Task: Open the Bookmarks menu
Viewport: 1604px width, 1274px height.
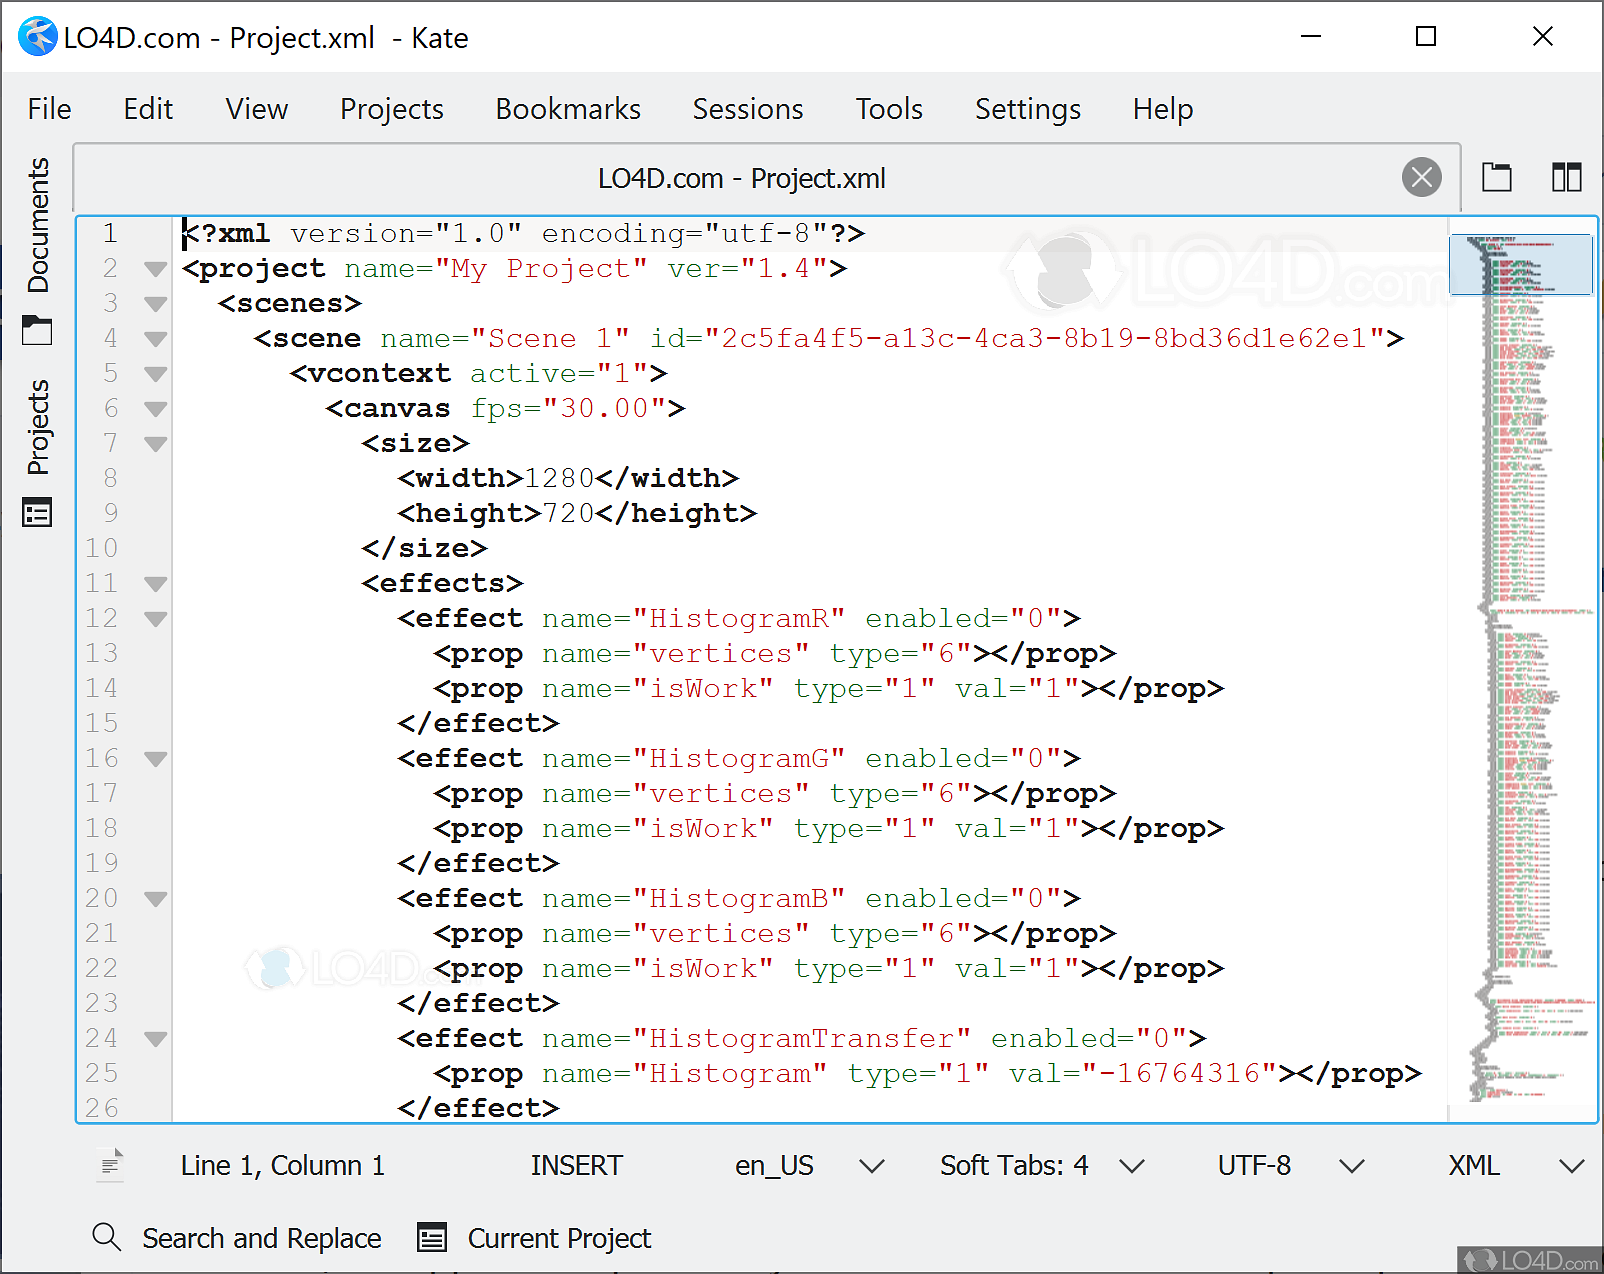Action: click(568, 109)
